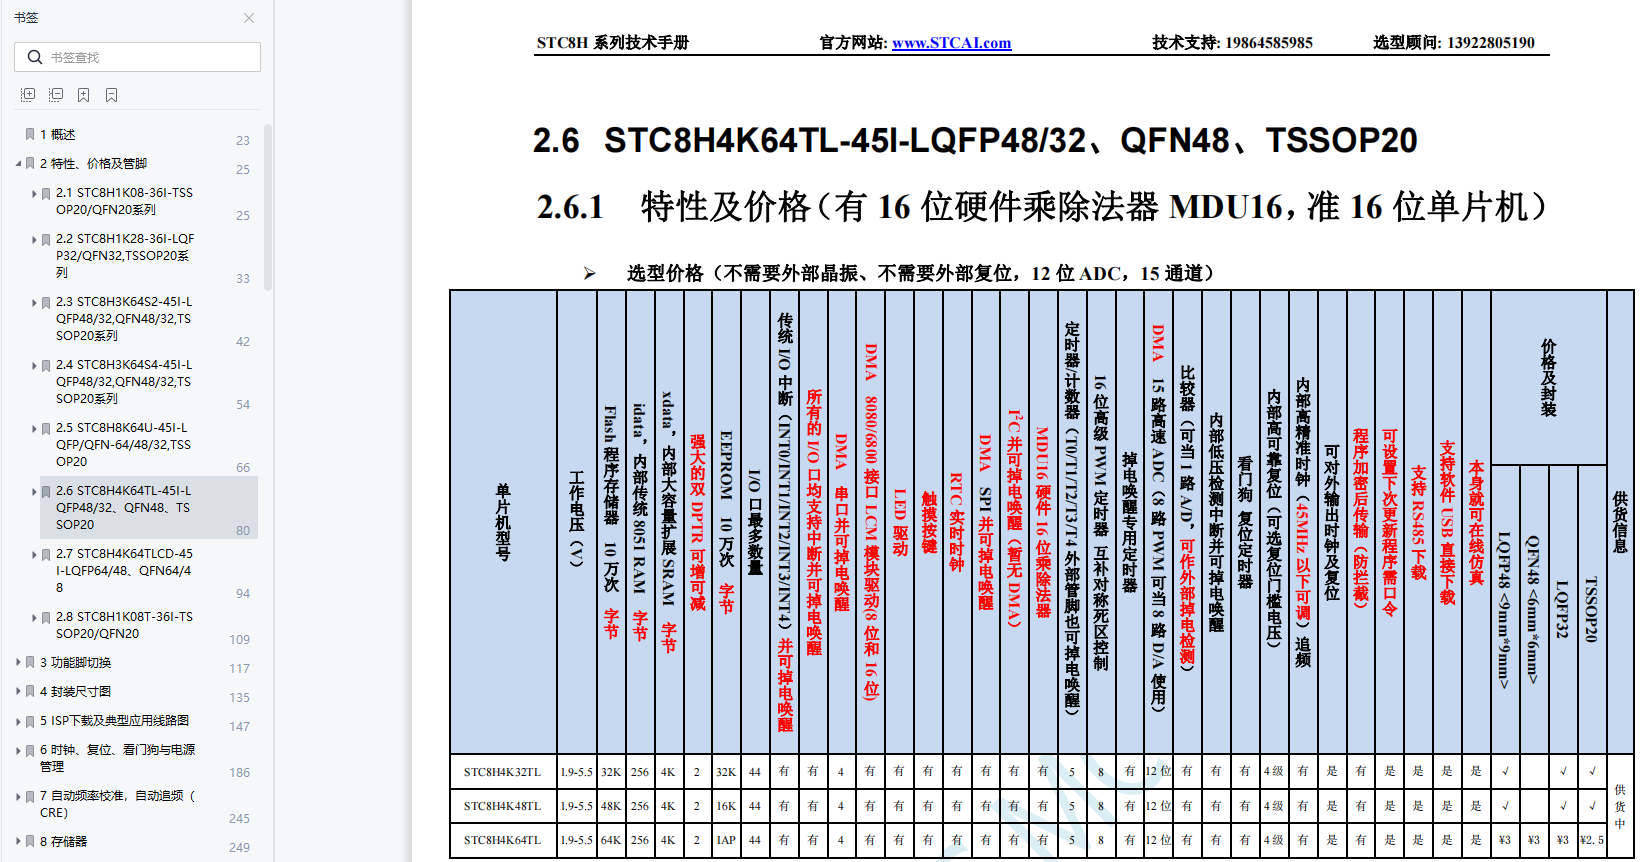1644x862 pixels.
Task: Click the 48K flash size cell
Action: 611,805
